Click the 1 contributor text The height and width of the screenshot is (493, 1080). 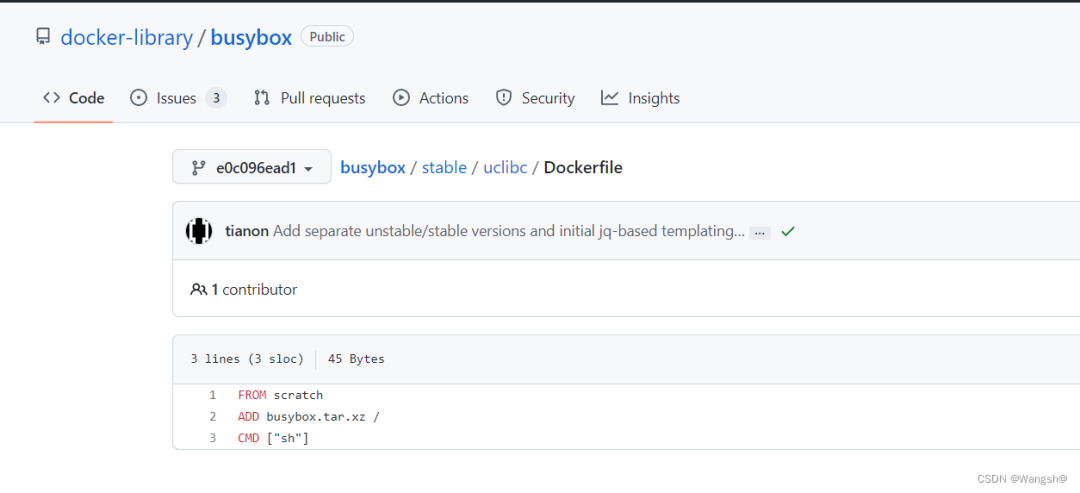point(254,290)
